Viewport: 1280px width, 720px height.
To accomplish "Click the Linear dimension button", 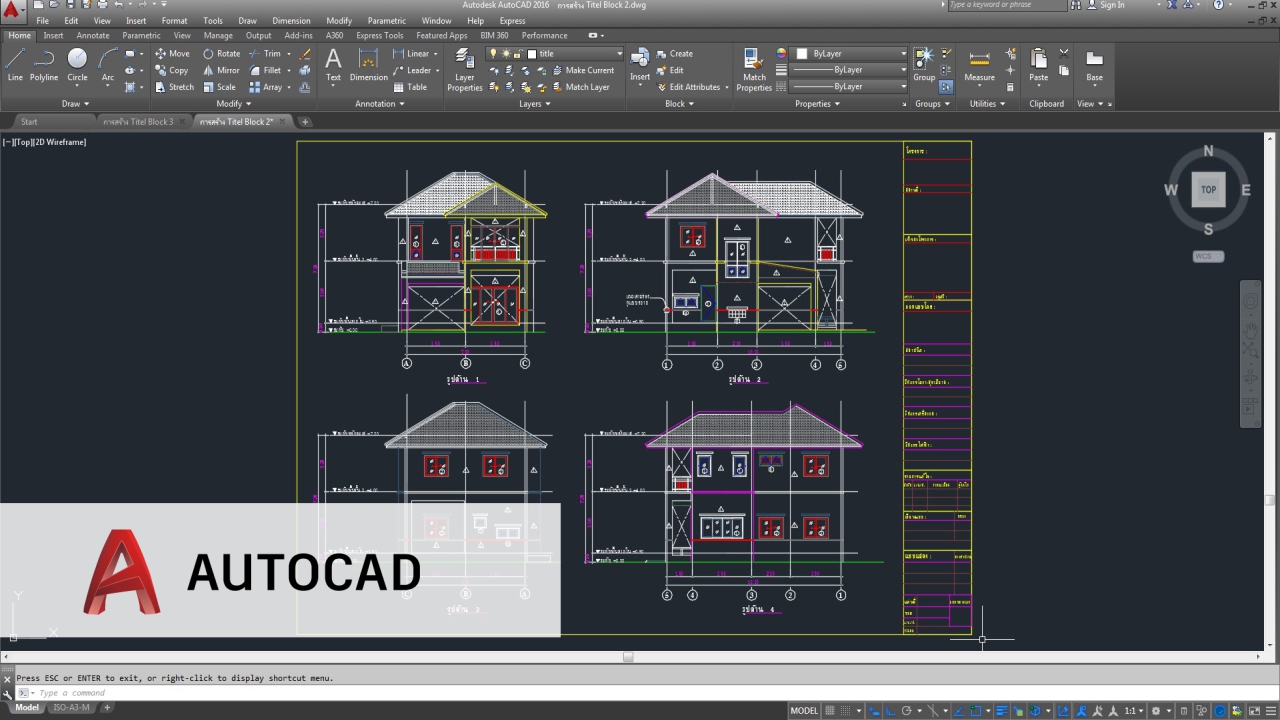I will pos(411,54).
